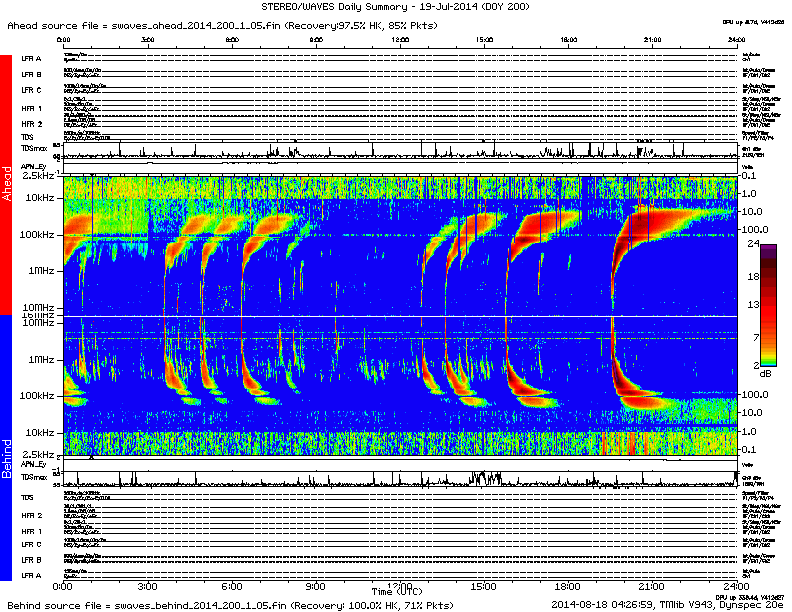Click the 3:00 tick on the bottom time axis
The height and width of the screenshot is (612, 792).
coord(147,587)
